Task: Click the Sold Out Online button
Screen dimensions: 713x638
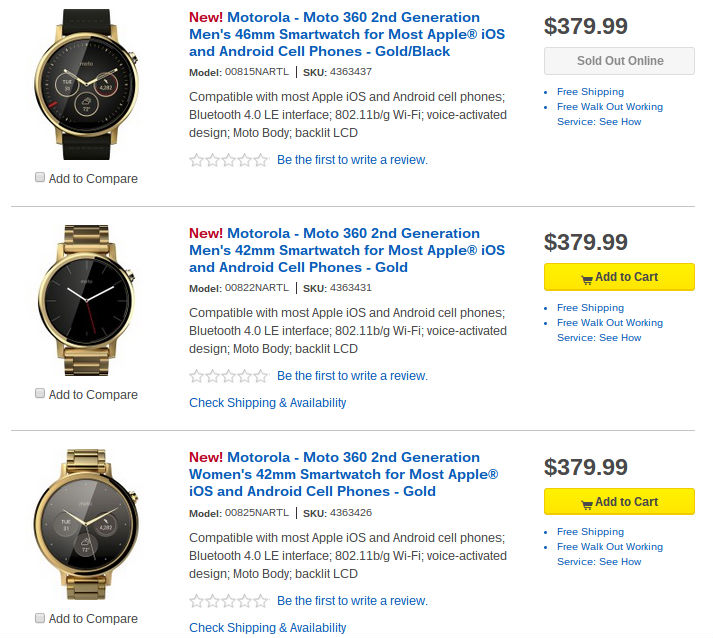Action: [x=619, y=61]
